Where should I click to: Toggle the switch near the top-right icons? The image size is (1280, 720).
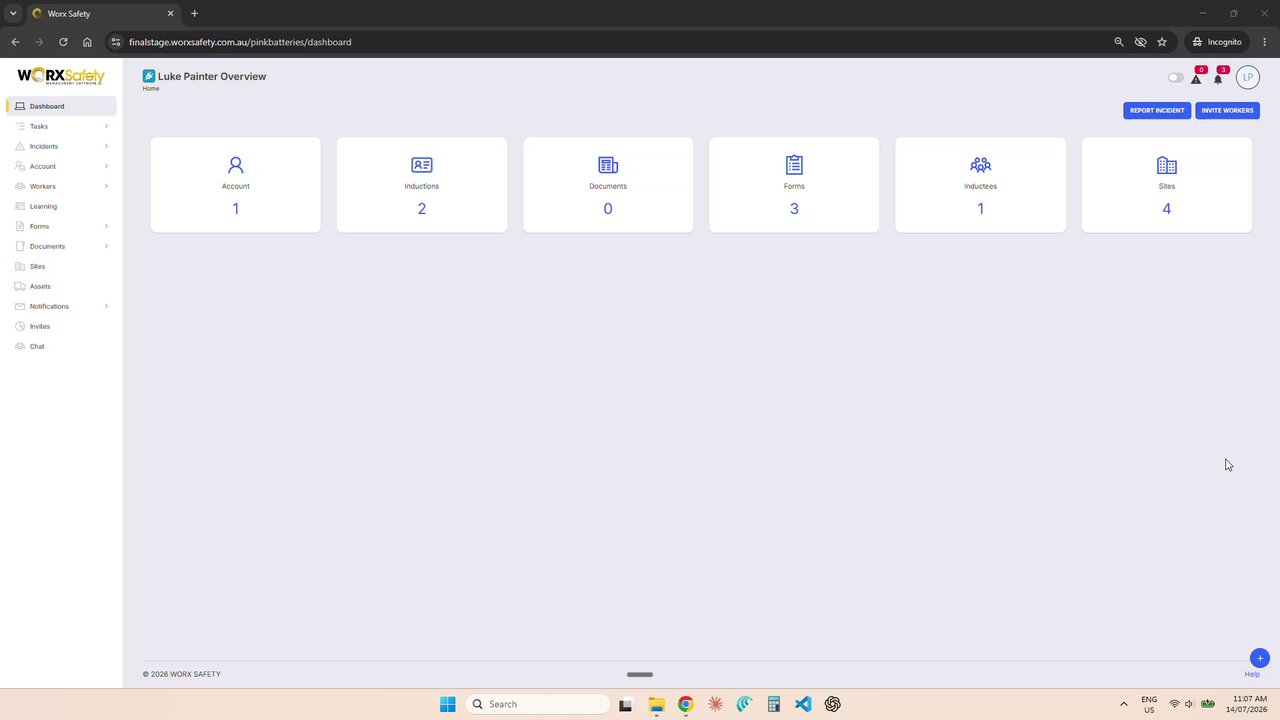pos(1175,78)
